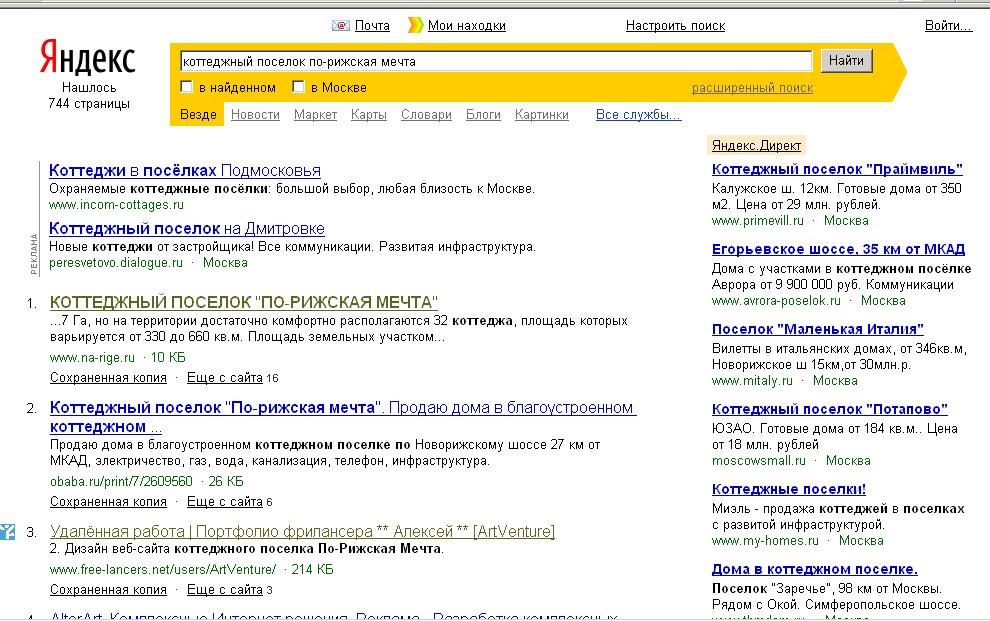Click the Войти login link
This screenshot has height=621, width=990.
pos(948,26)
